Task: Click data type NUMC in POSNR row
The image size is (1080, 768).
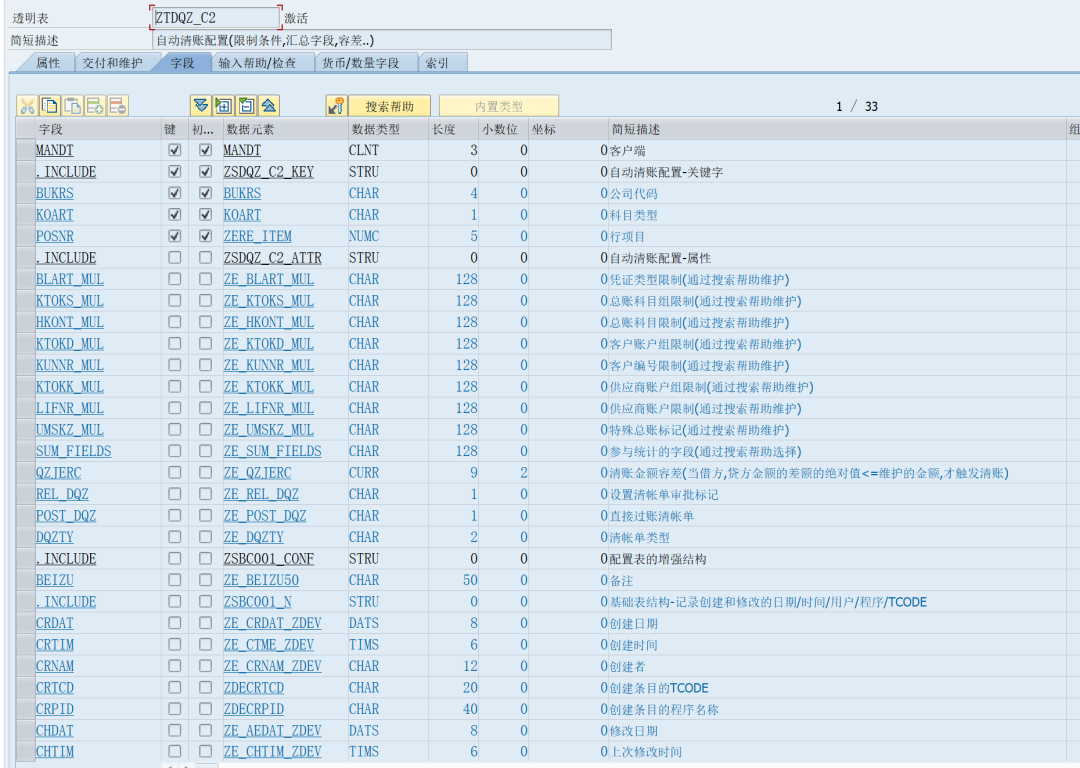Action: 364,236
